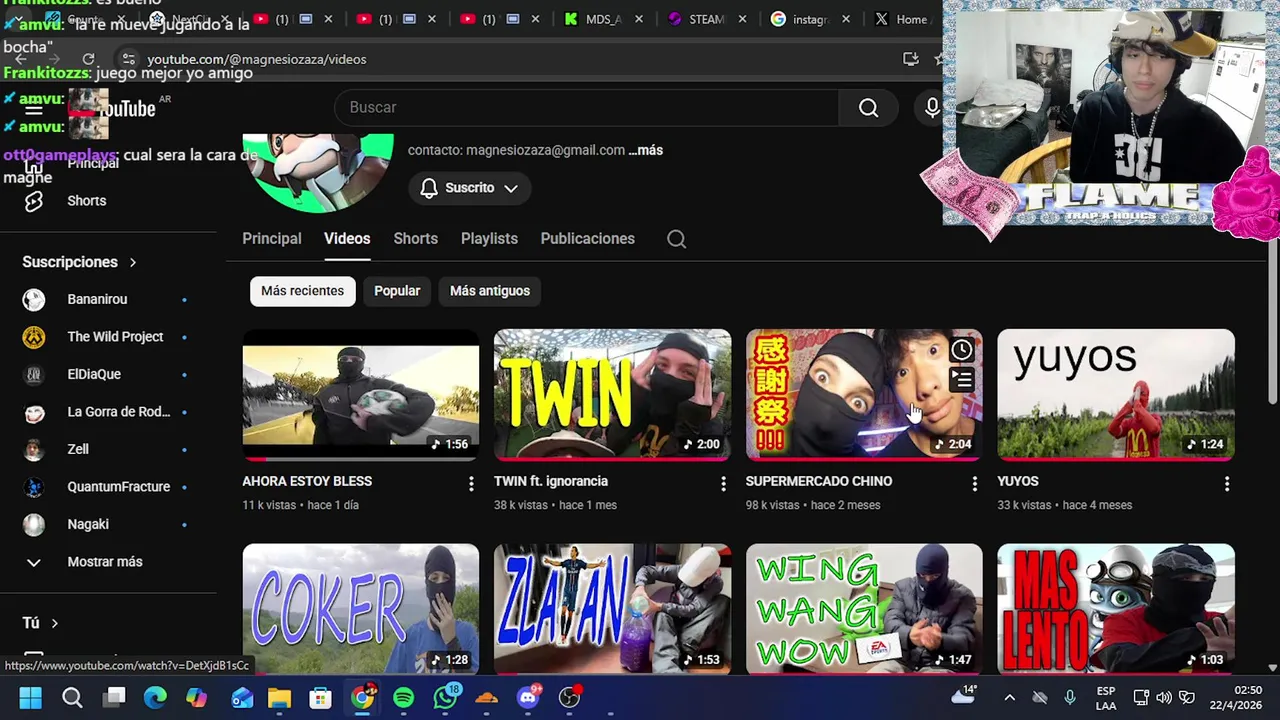The image size is (1280, 720).
Task: Play the WING WANG WOW thumbnail
Action: click(x=864, y=608)
